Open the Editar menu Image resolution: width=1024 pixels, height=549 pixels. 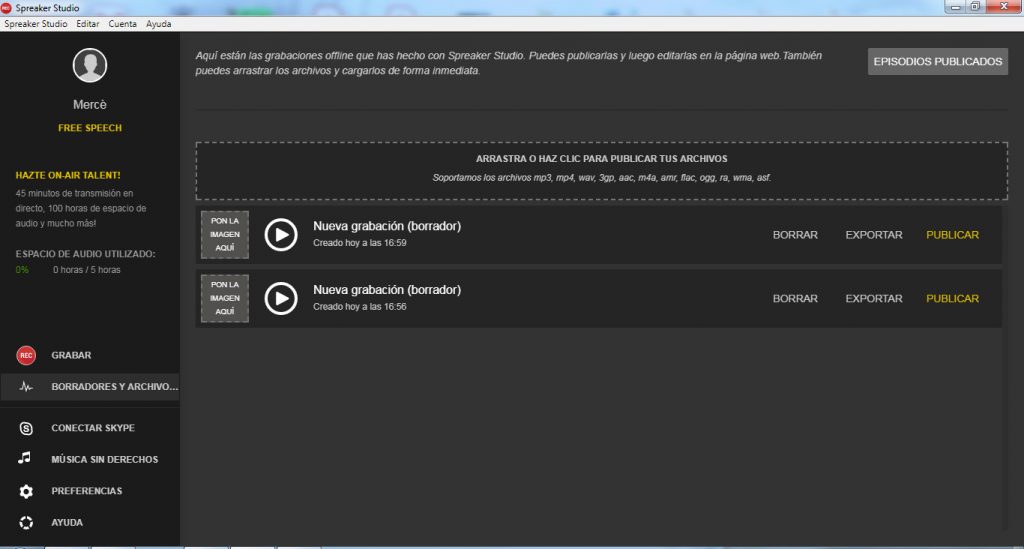[x=87, y=23]
